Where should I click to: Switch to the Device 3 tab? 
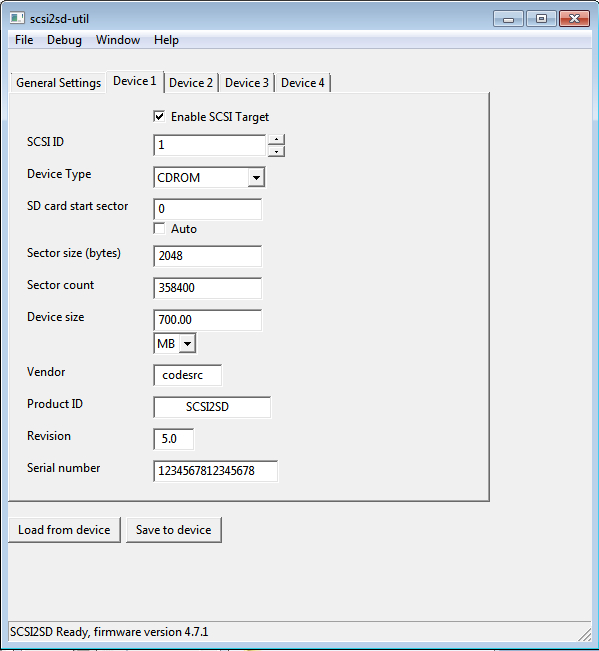point(247,83)
